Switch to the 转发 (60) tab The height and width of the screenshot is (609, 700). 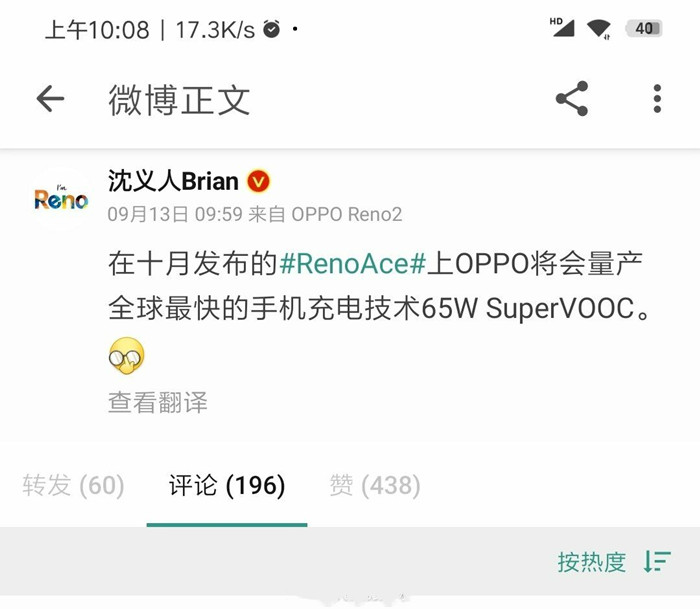coord(73,485)
